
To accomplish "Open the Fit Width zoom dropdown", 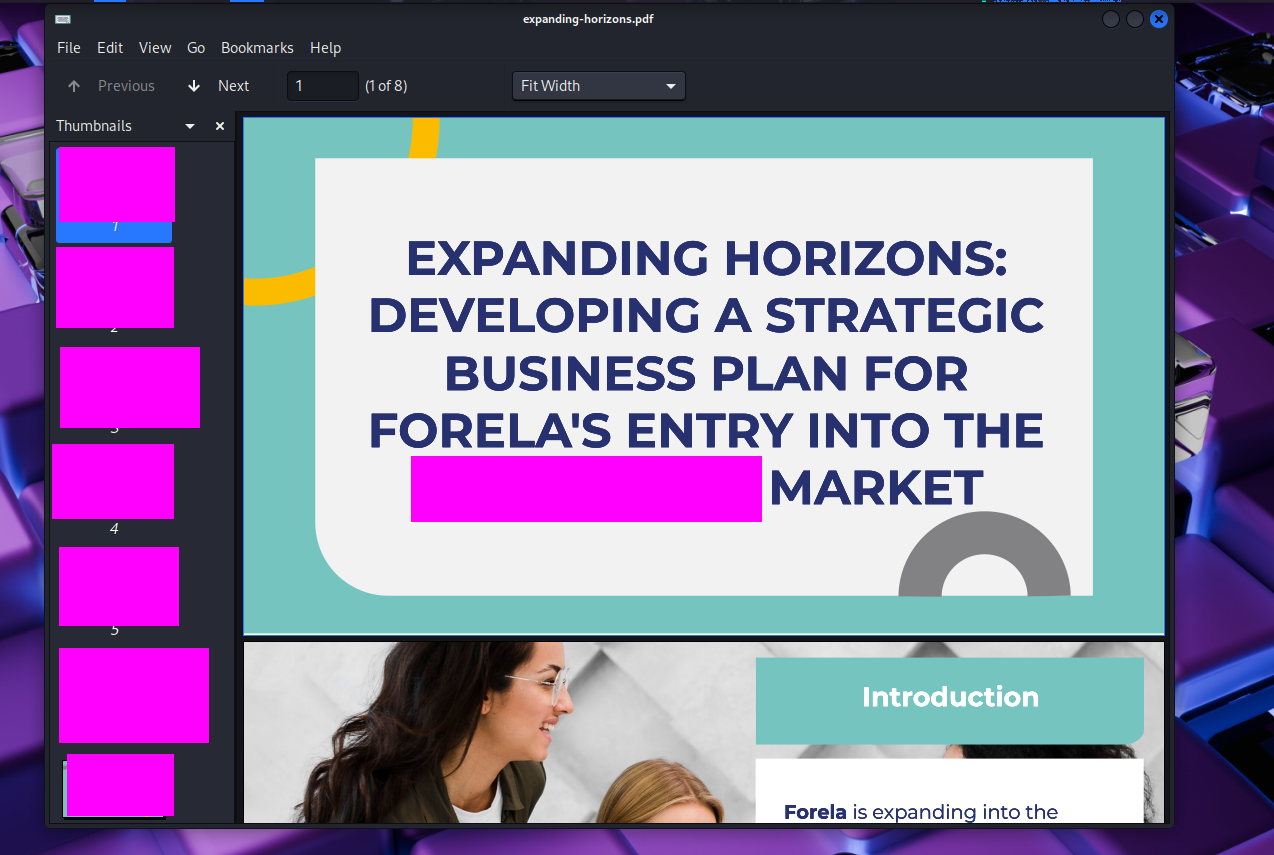I will click(x=599, y=86).
